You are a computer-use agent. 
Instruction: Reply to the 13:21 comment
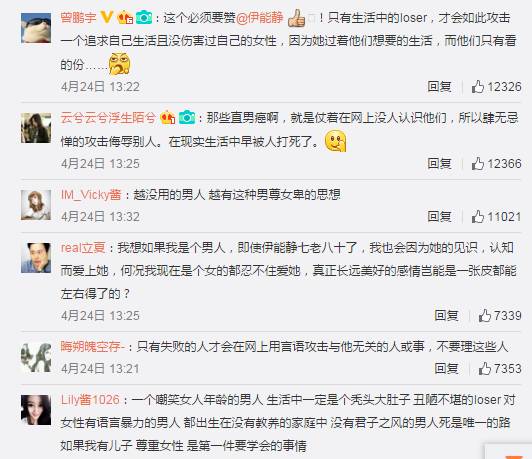coord(446,369)
